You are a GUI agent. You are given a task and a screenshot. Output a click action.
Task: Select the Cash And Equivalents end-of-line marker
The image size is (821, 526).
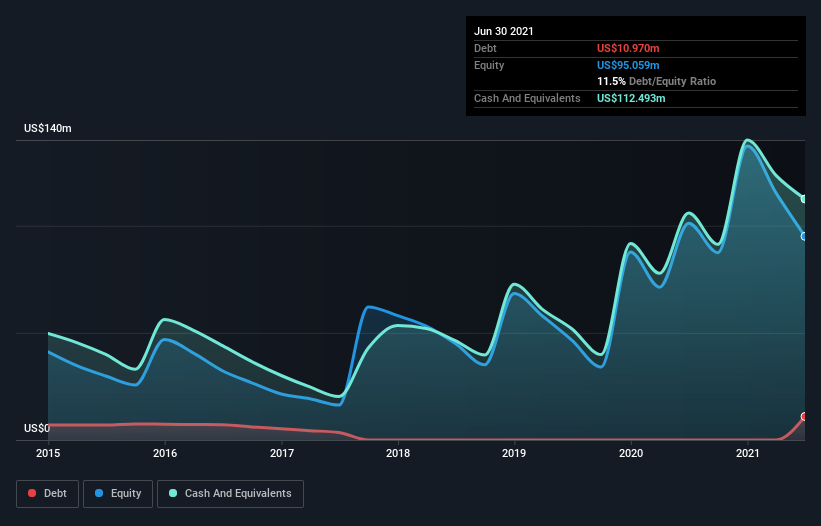coord(804,199)
